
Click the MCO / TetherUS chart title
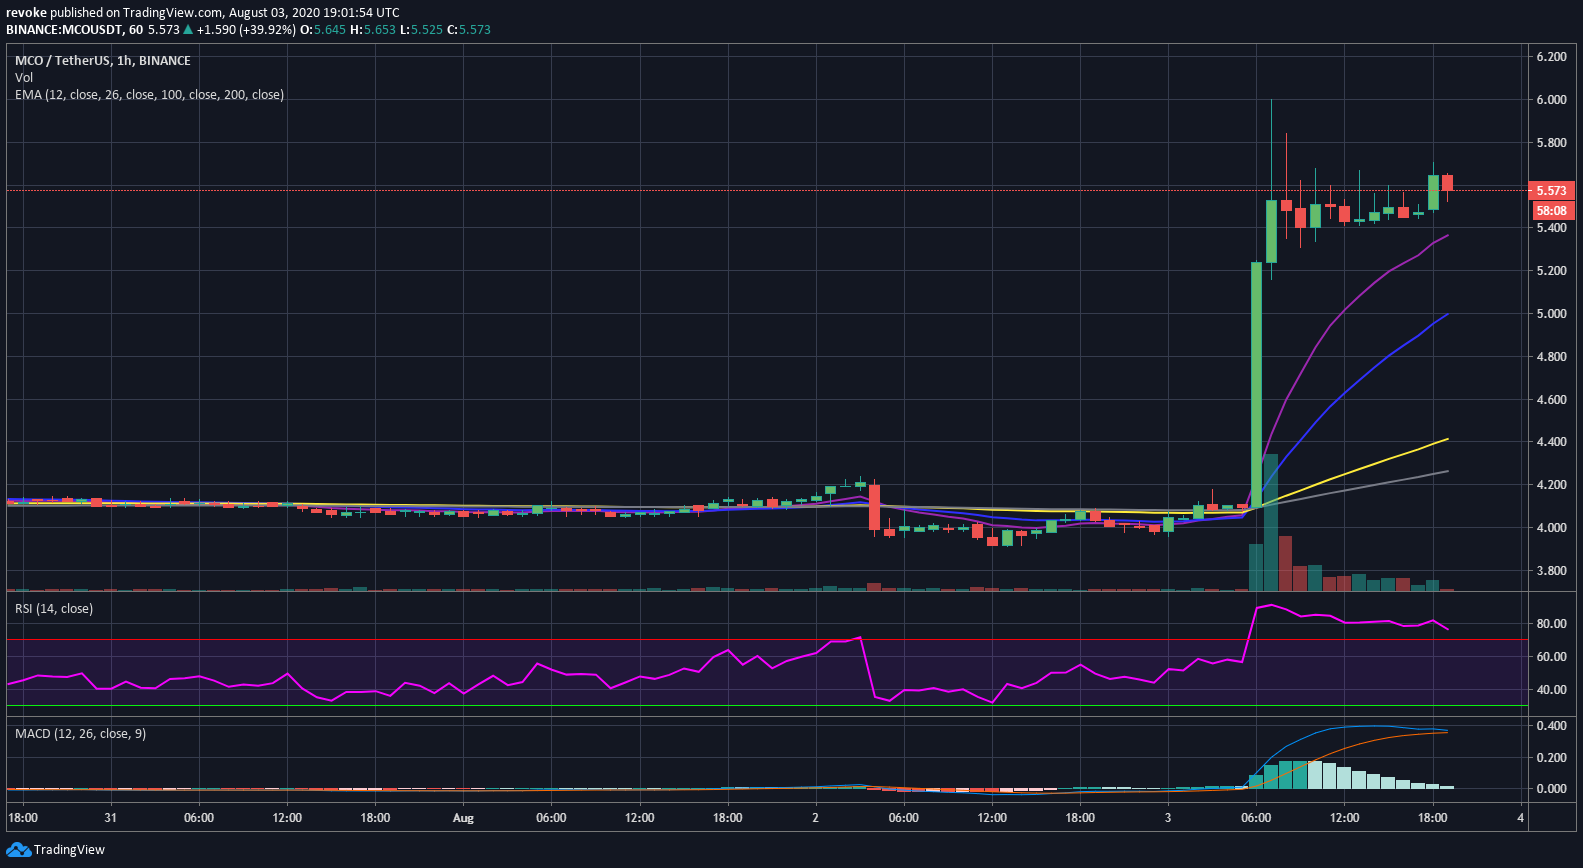(x=103, y=61)
